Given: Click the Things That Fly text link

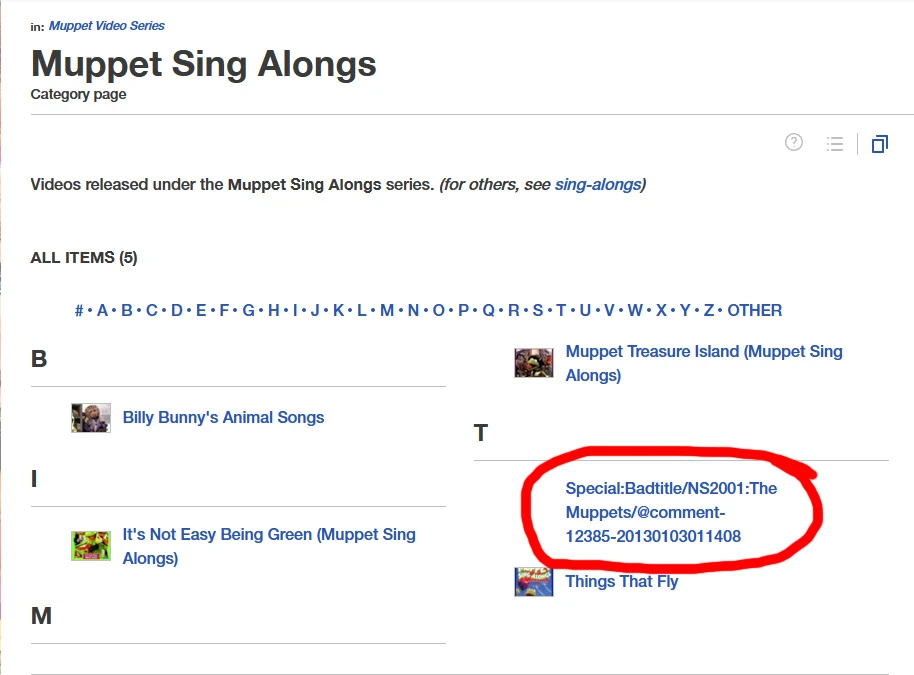Looking at the screenshot, I should (x=621, y=581).
